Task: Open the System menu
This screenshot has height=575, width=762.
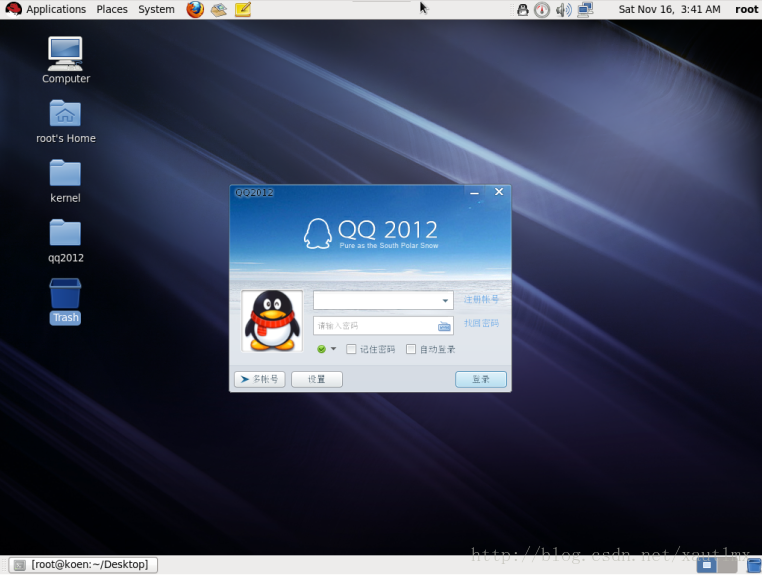Action: click(156, 9)
